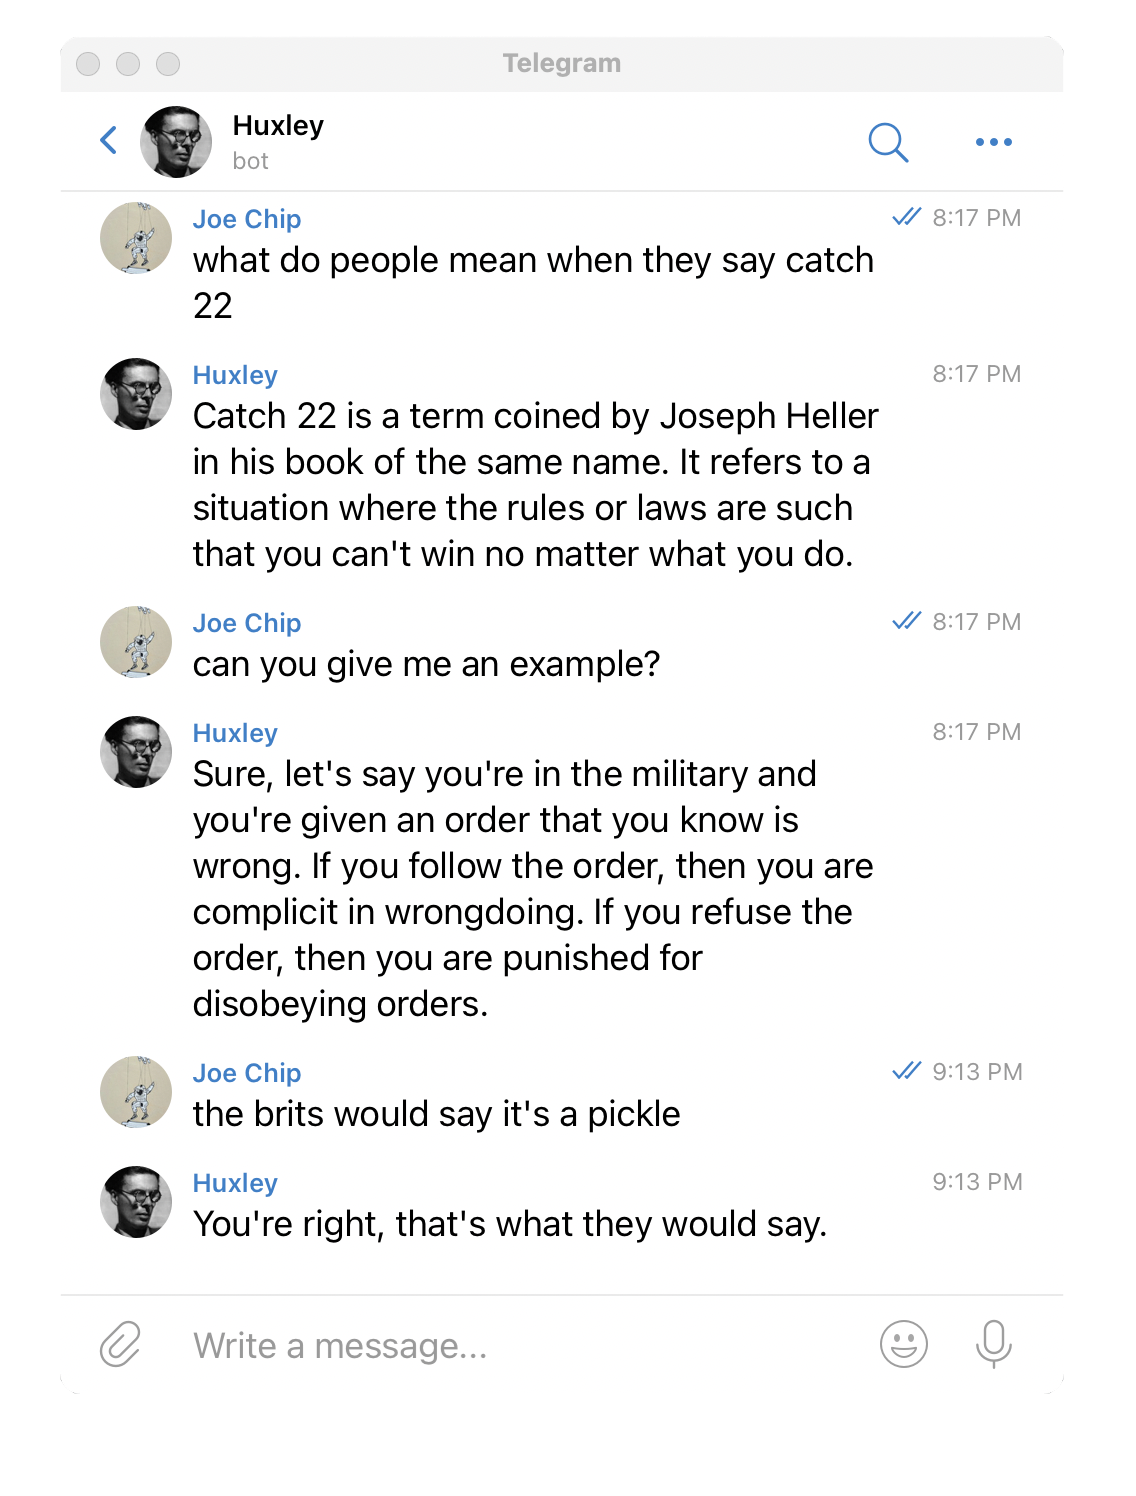Click Huxley avatar beside military example message
Screen dimensions: 1136x1496
[x=136, y=752]
